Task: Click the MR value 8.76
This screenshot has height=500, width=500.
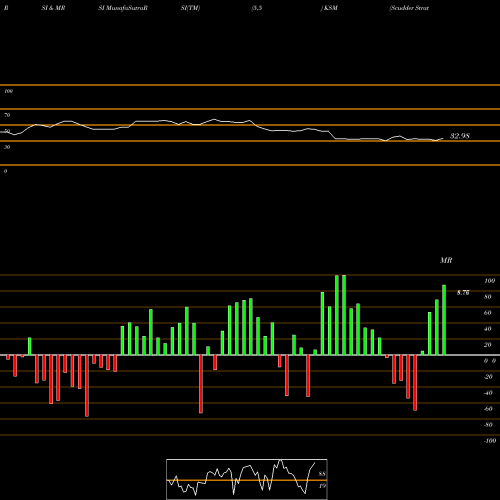Action: click(463, 293)
